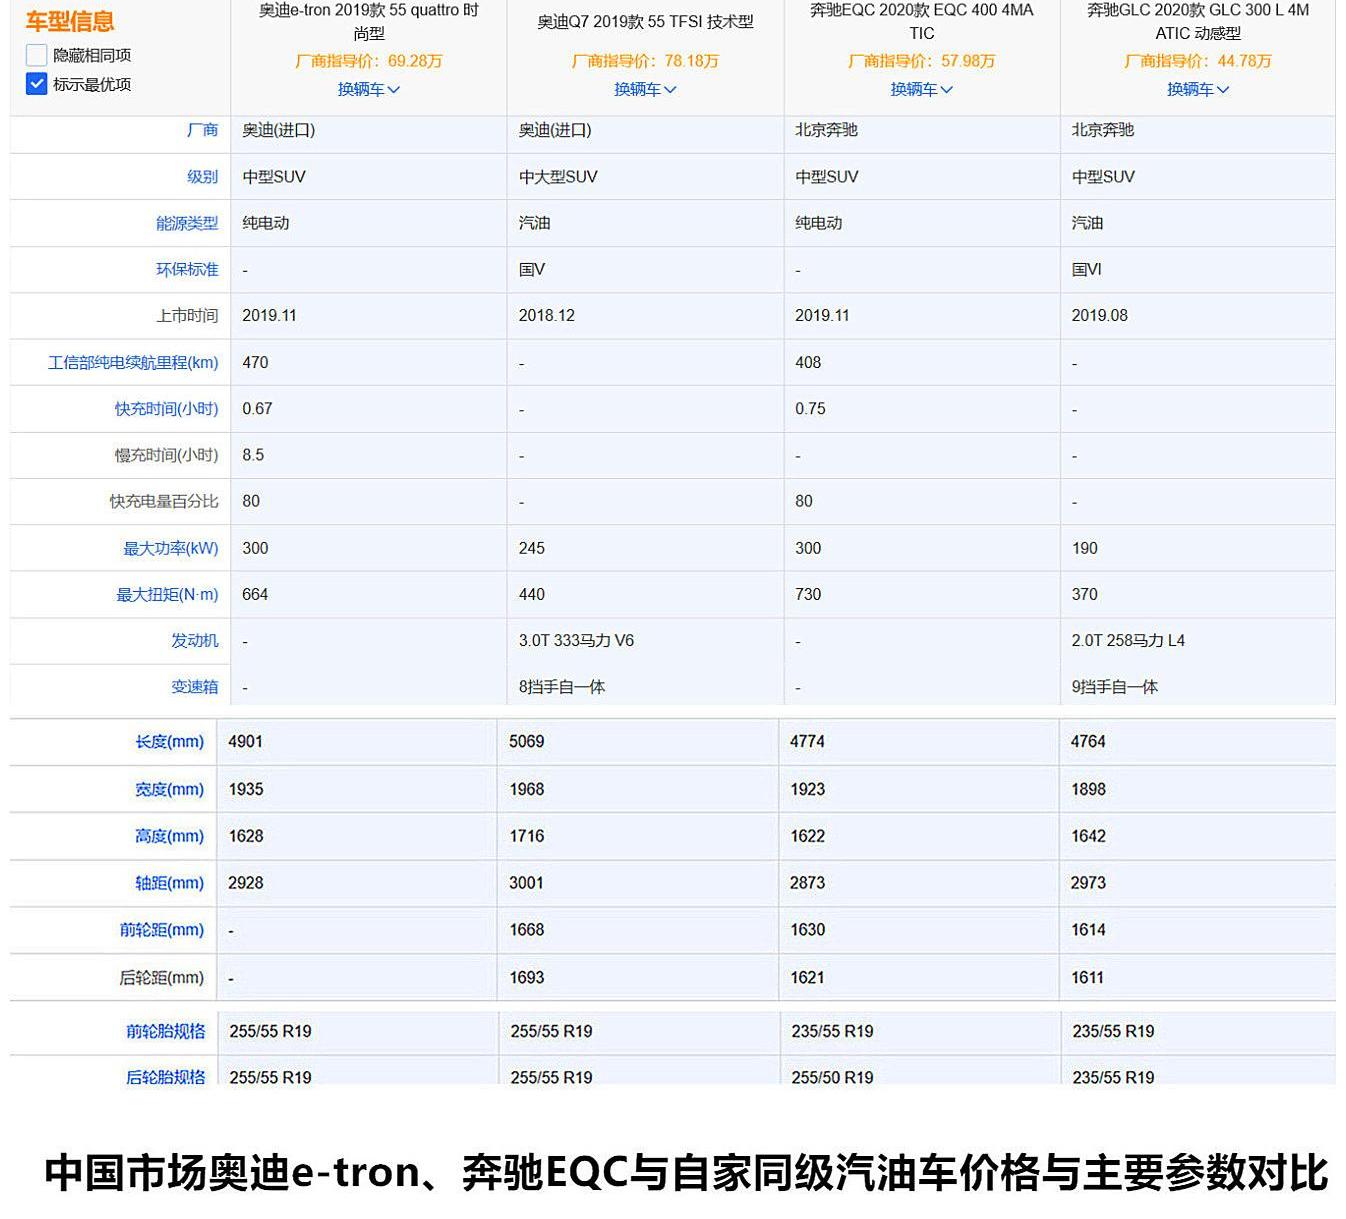Click the 奥迪e-tron 2019款 55 quattro title

pyautogui.click(x=368, y=21)
